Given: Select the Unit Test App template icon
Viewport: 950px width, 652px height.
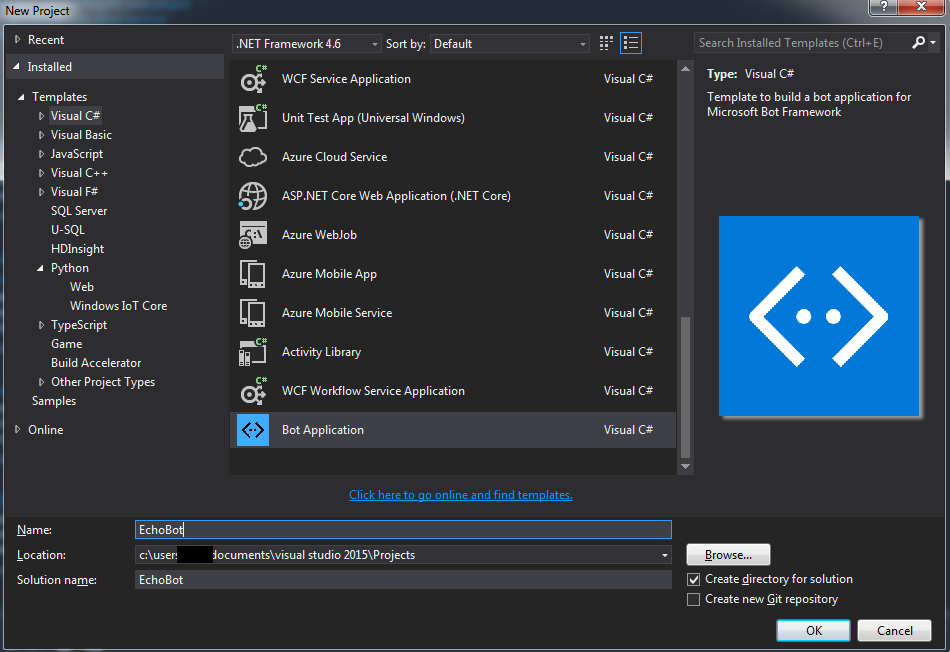Looking at the screenshot, I should coord(253,118).
